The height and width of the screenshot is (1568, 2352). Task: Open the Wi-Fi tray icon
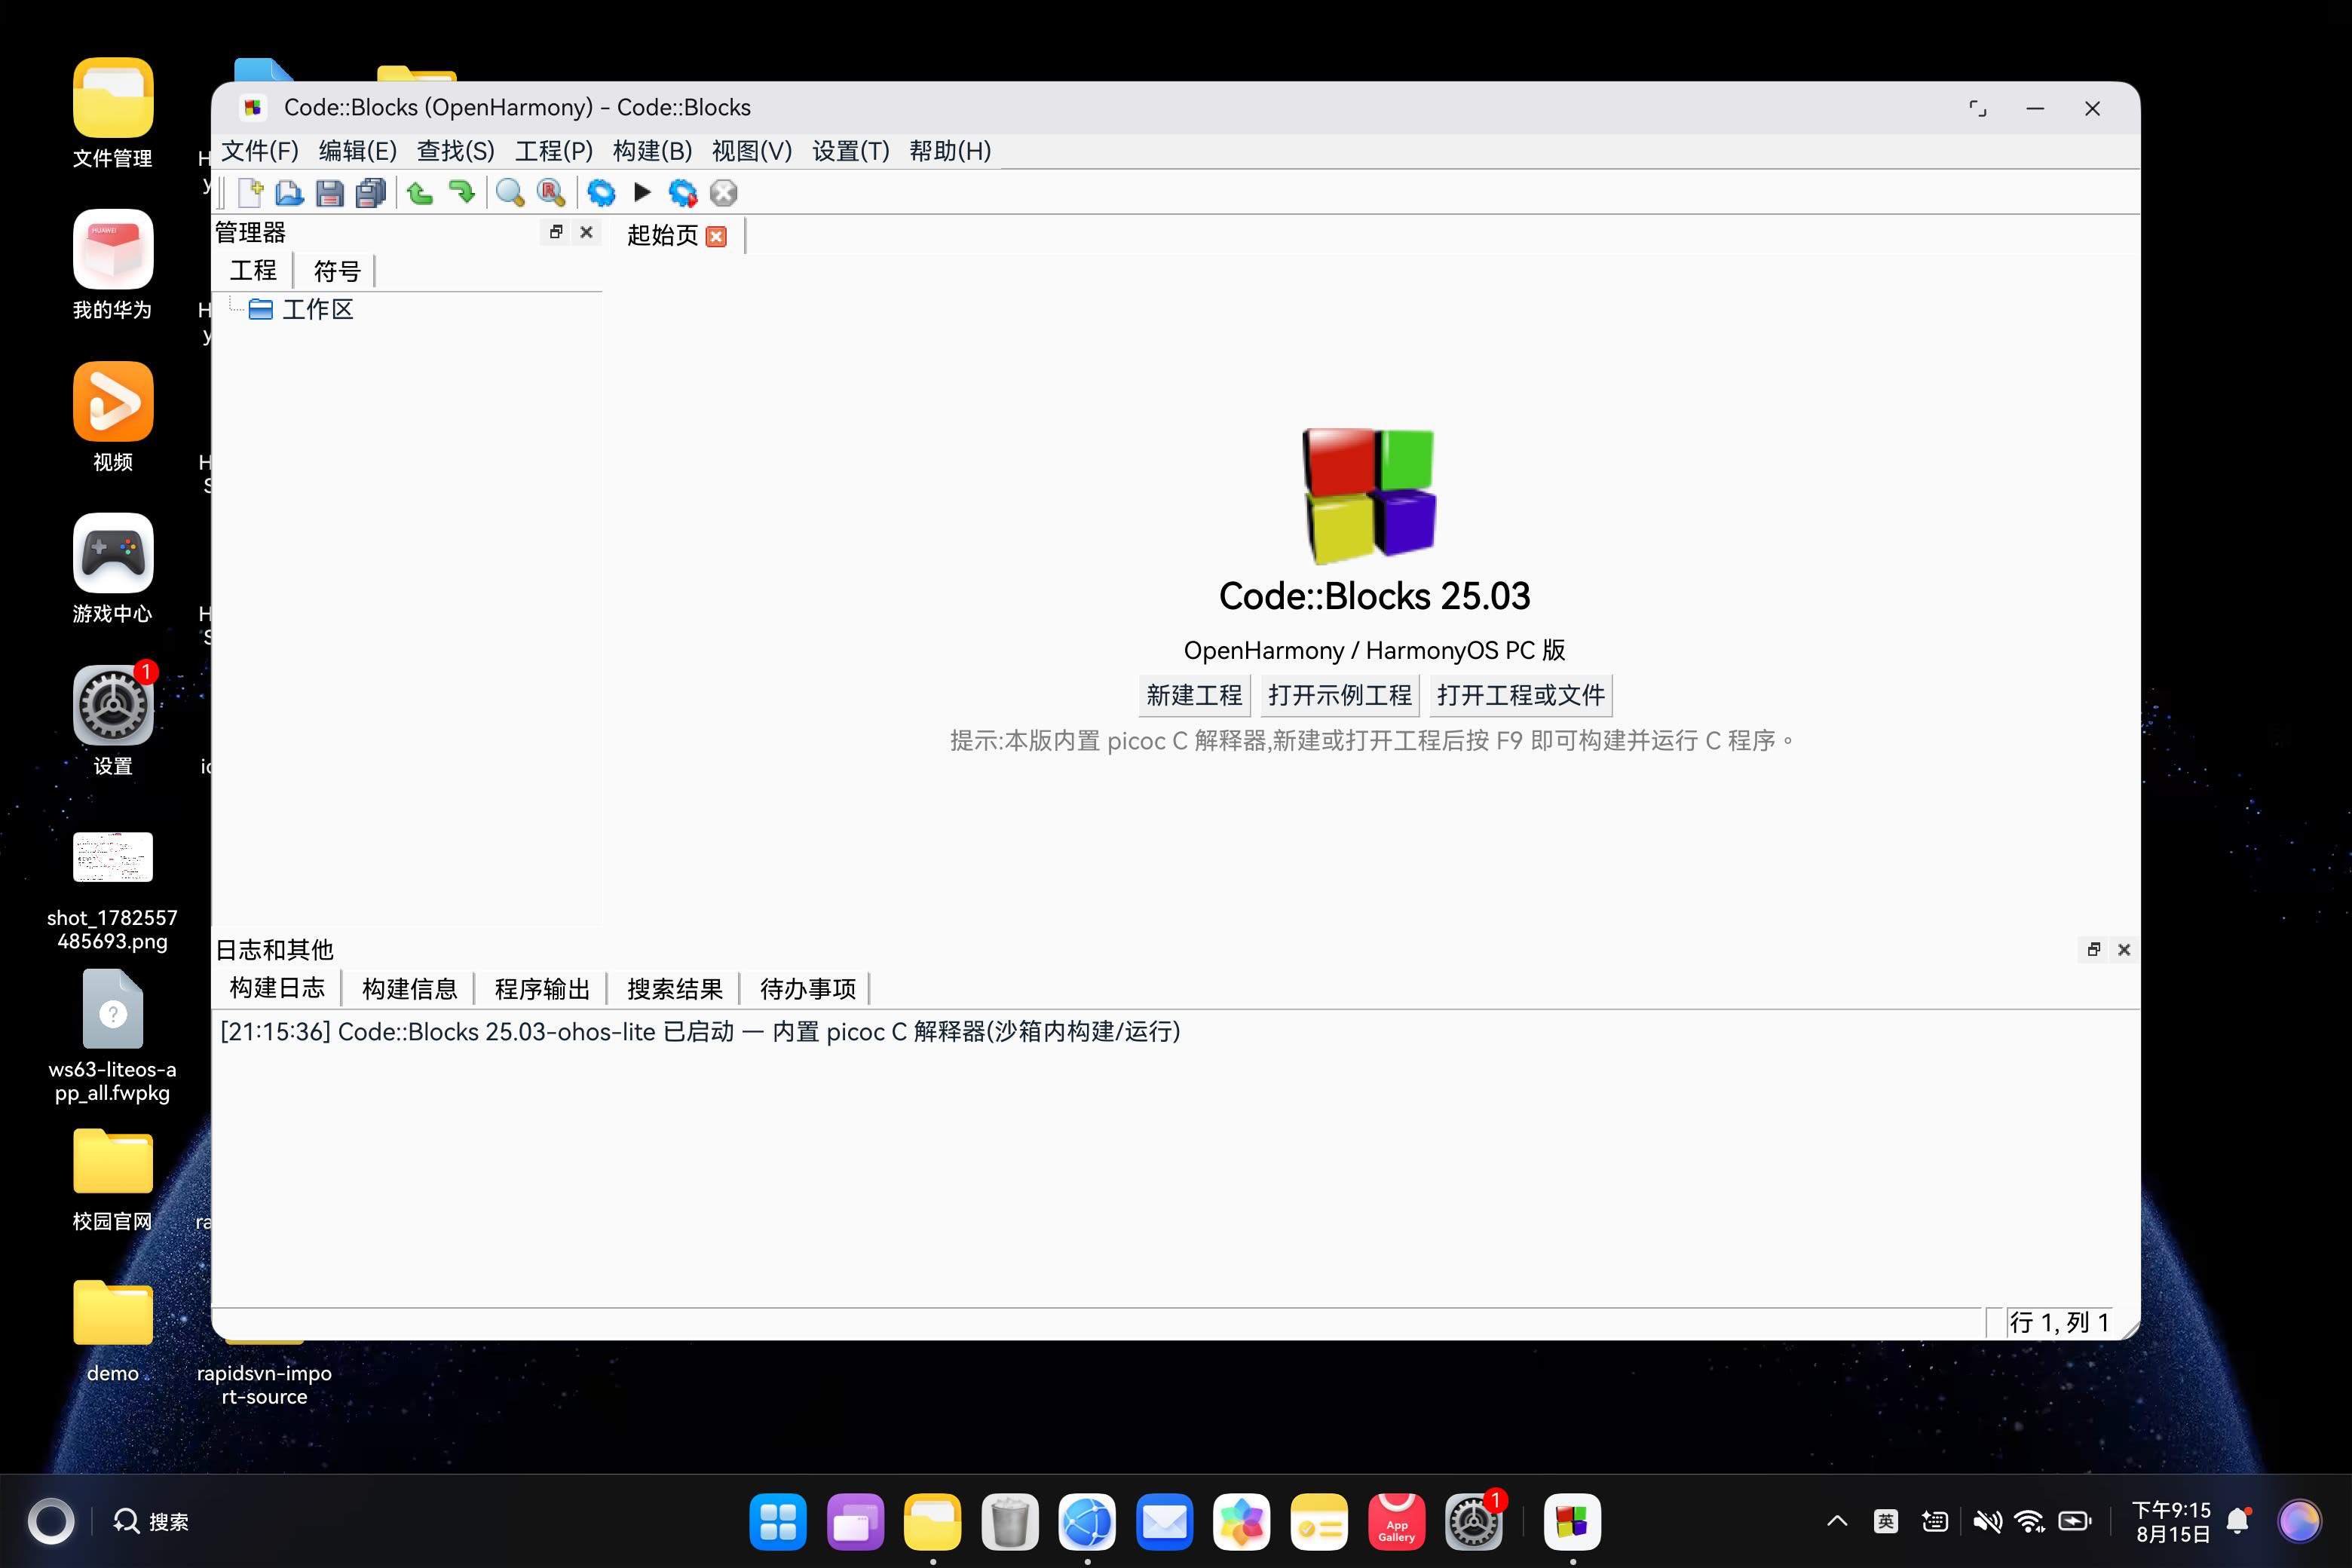click(2030, 1522)
